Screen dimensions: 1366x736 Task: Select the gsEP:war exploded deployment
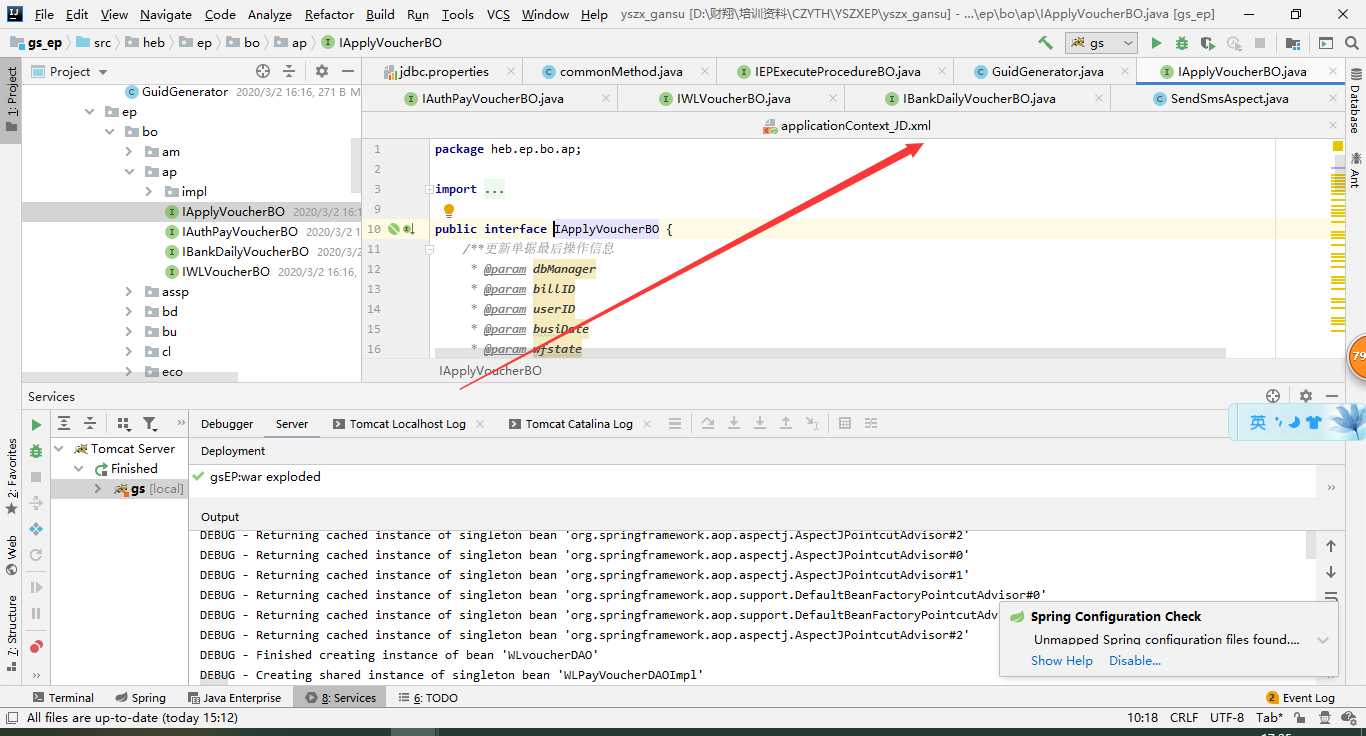coord(265,477)
